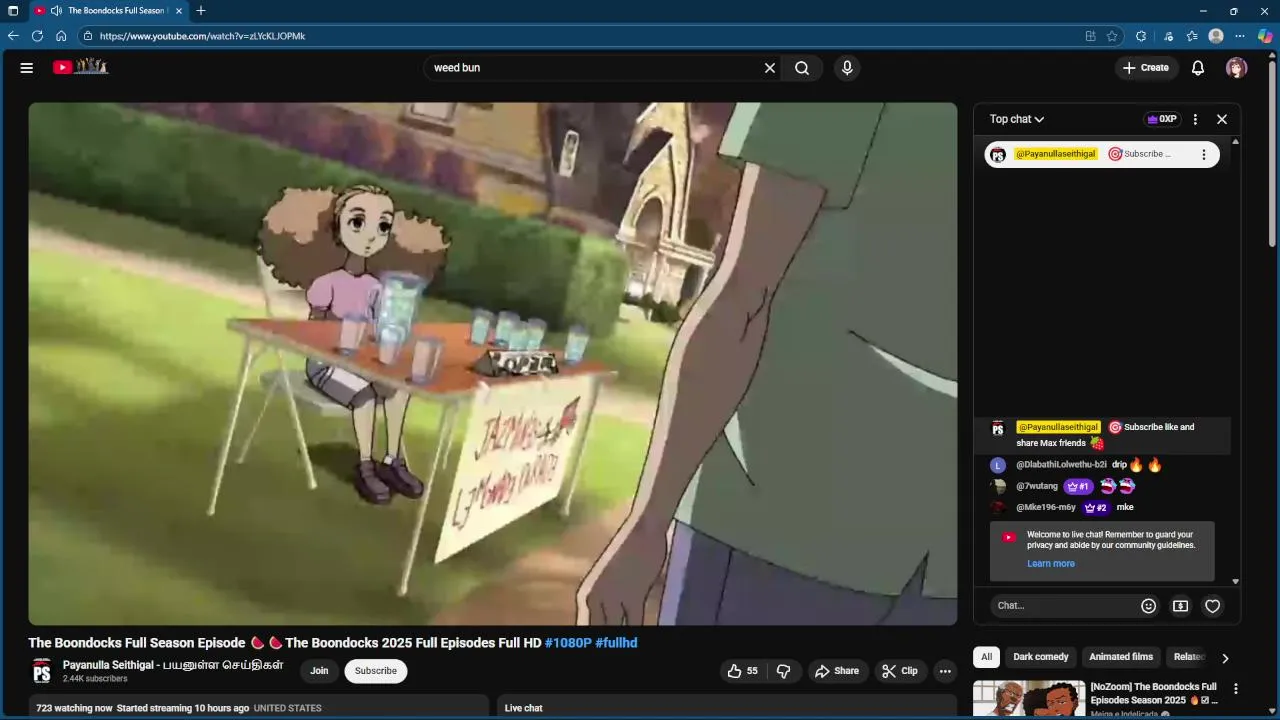Click the video player to pause
Screen dimensions: 1280x720
click(x=493, y=364)
